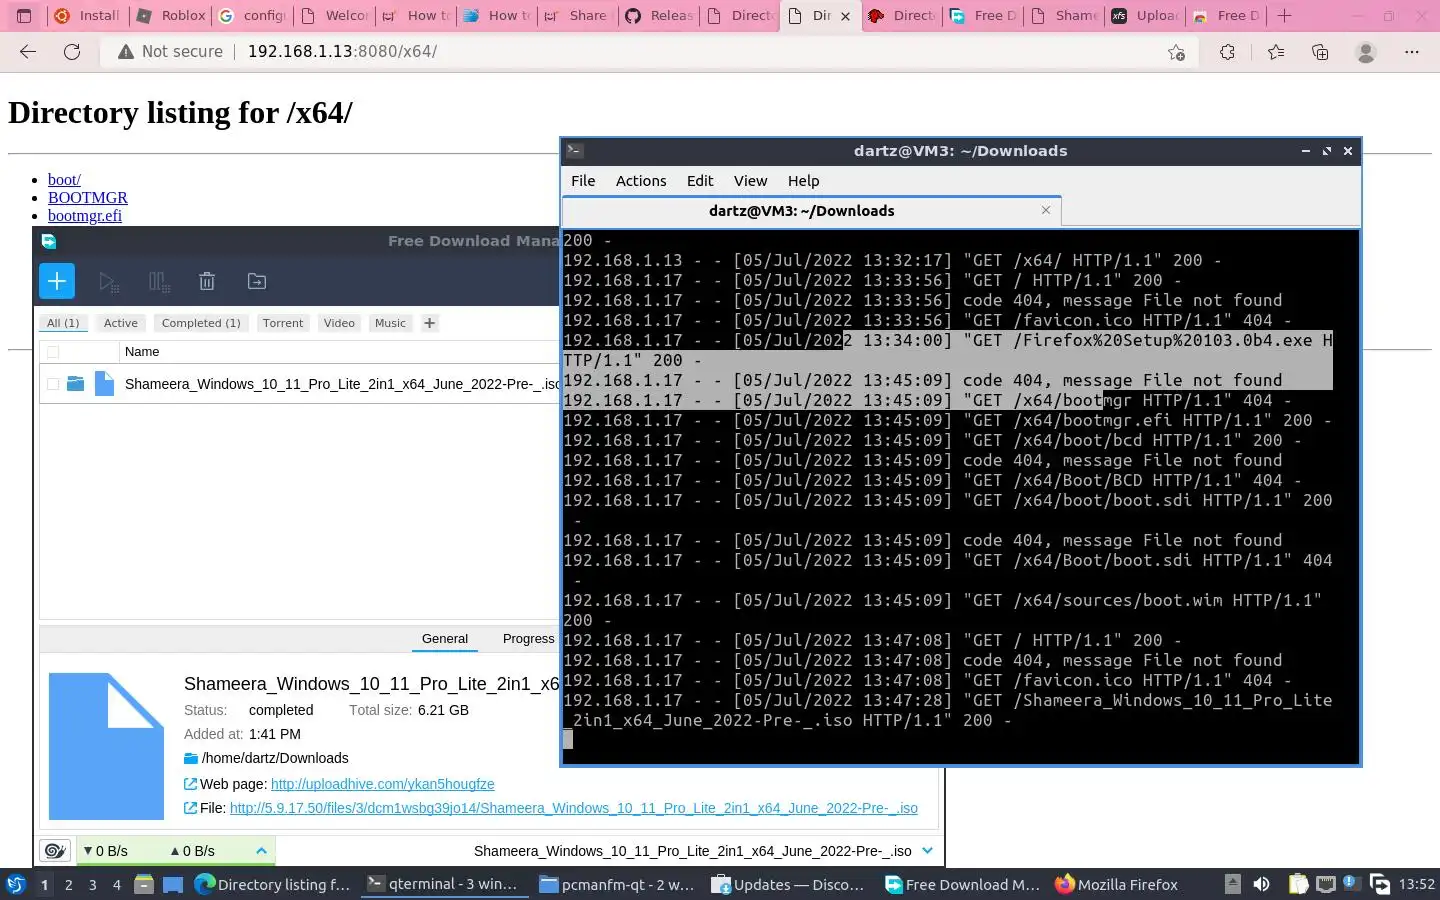Filter downloads by Active

(121, 323)
